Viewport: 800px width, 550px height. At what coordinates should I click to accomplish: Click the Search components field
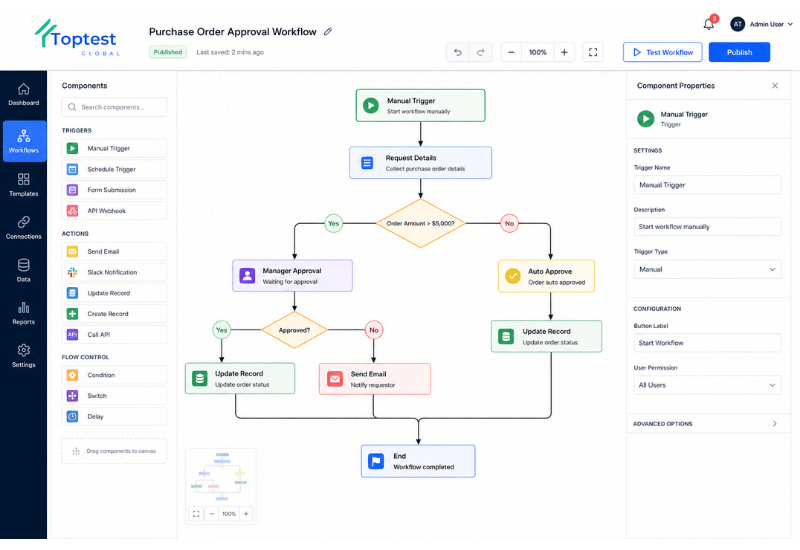[x=114, y=107]
